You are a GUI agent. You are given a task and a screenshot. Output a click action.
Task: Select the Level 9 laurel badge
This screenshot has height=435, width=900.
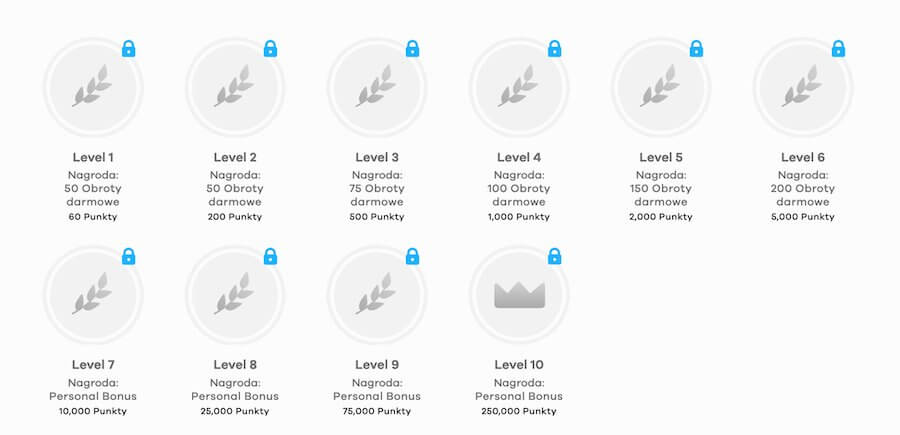click(377, 295)
